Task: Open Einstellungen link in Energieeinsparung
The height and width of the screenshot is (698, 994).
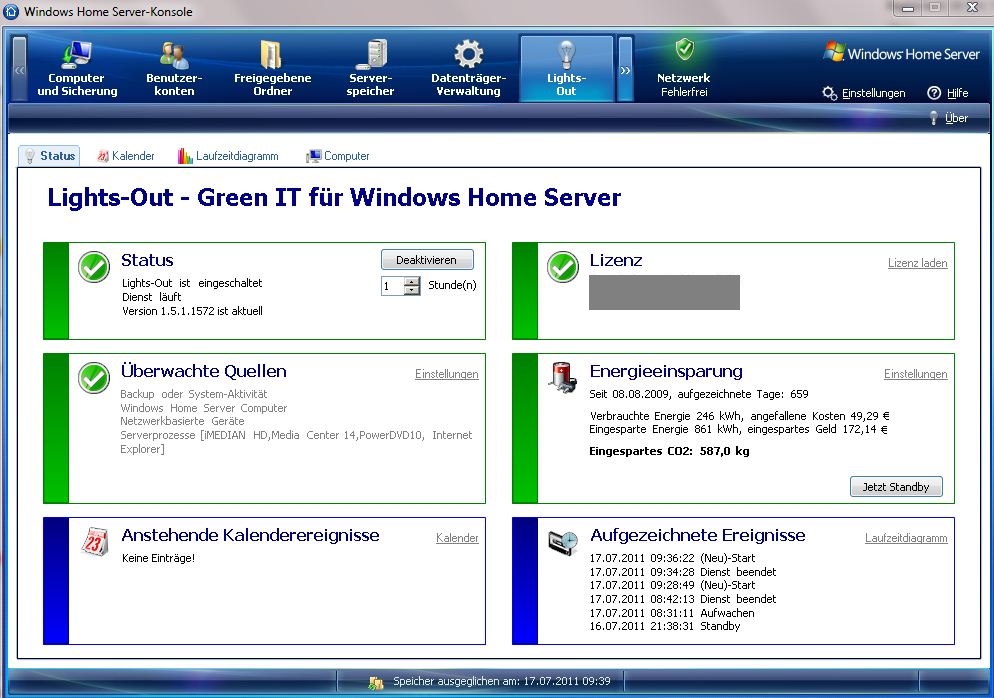Action: point(915,374)
